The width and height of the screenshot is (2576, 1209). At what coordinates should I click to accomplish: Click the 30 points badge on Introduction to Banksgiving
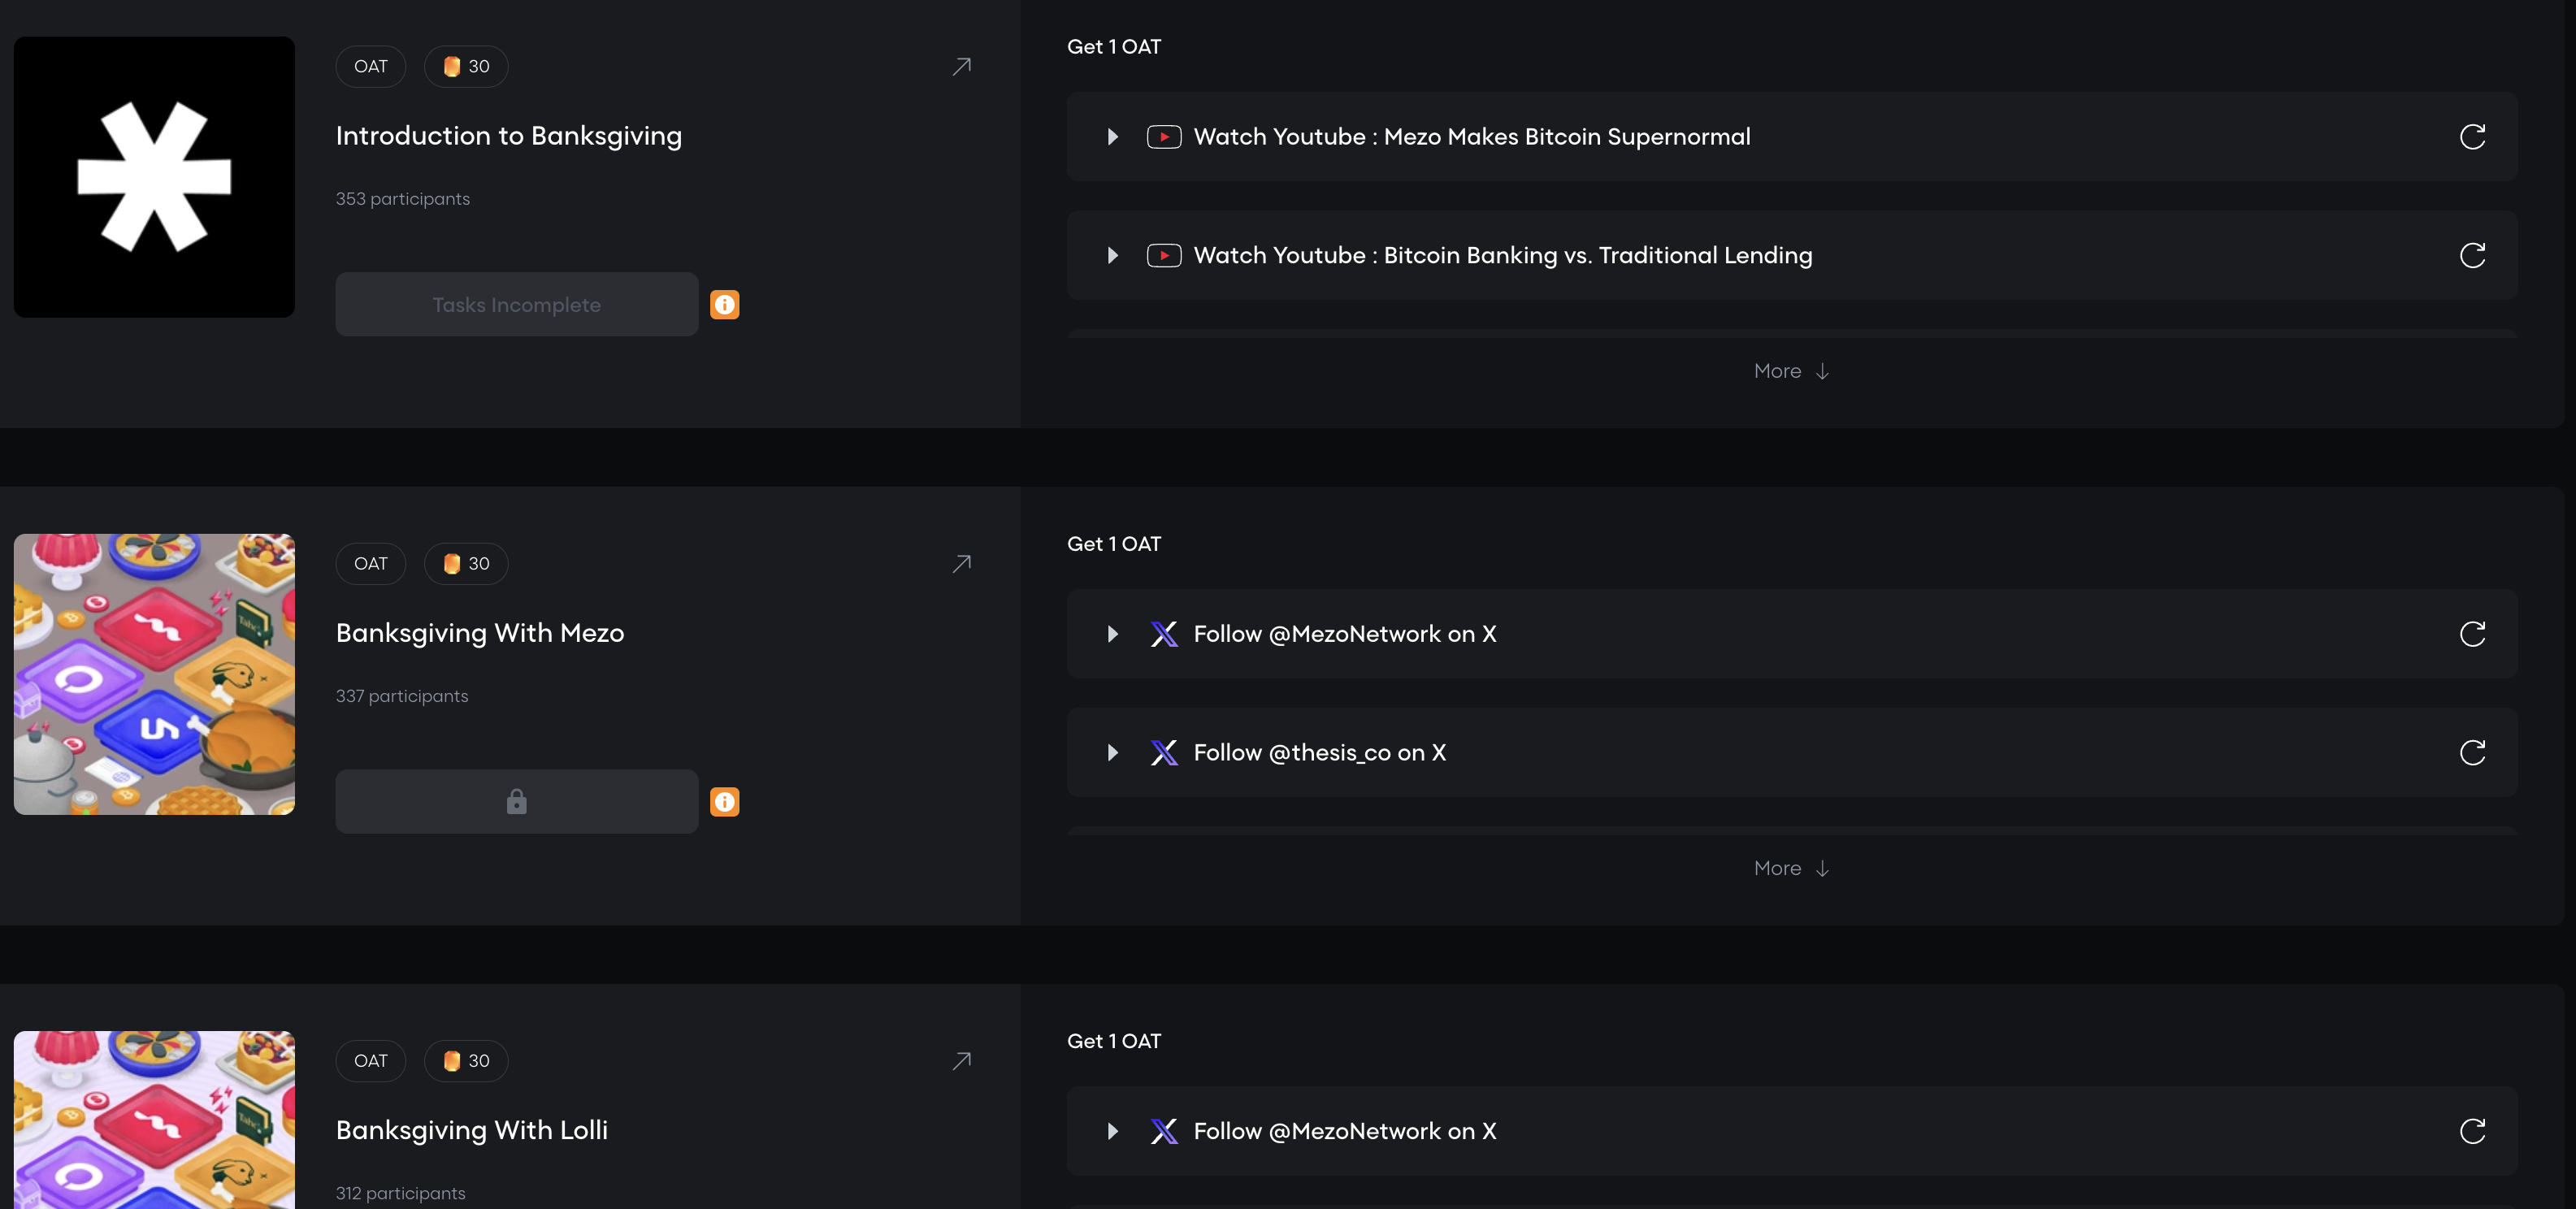pyautogui.click(x=466, y=67)
